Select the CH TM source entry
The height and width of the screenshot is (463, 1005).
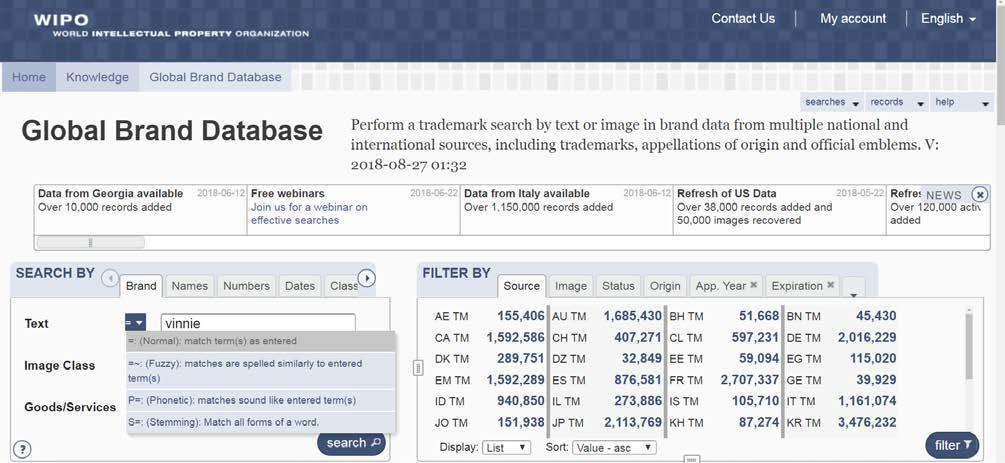click(606, 337)
